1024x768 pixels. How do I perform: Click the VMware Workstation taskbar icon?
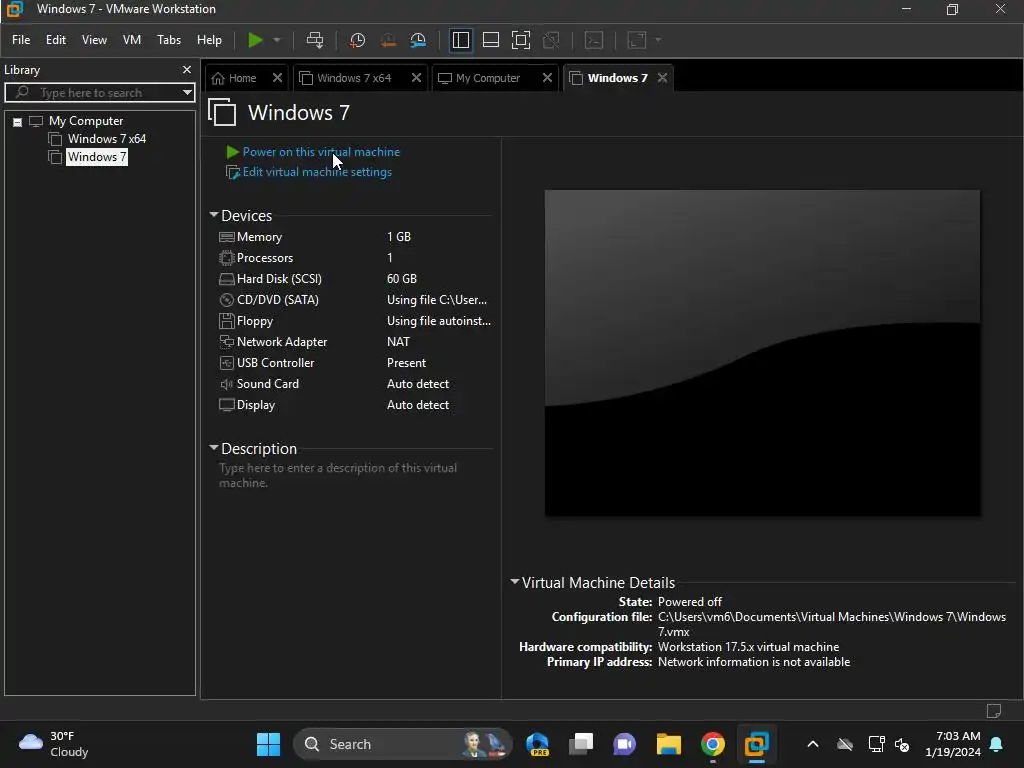click(756, 744)
